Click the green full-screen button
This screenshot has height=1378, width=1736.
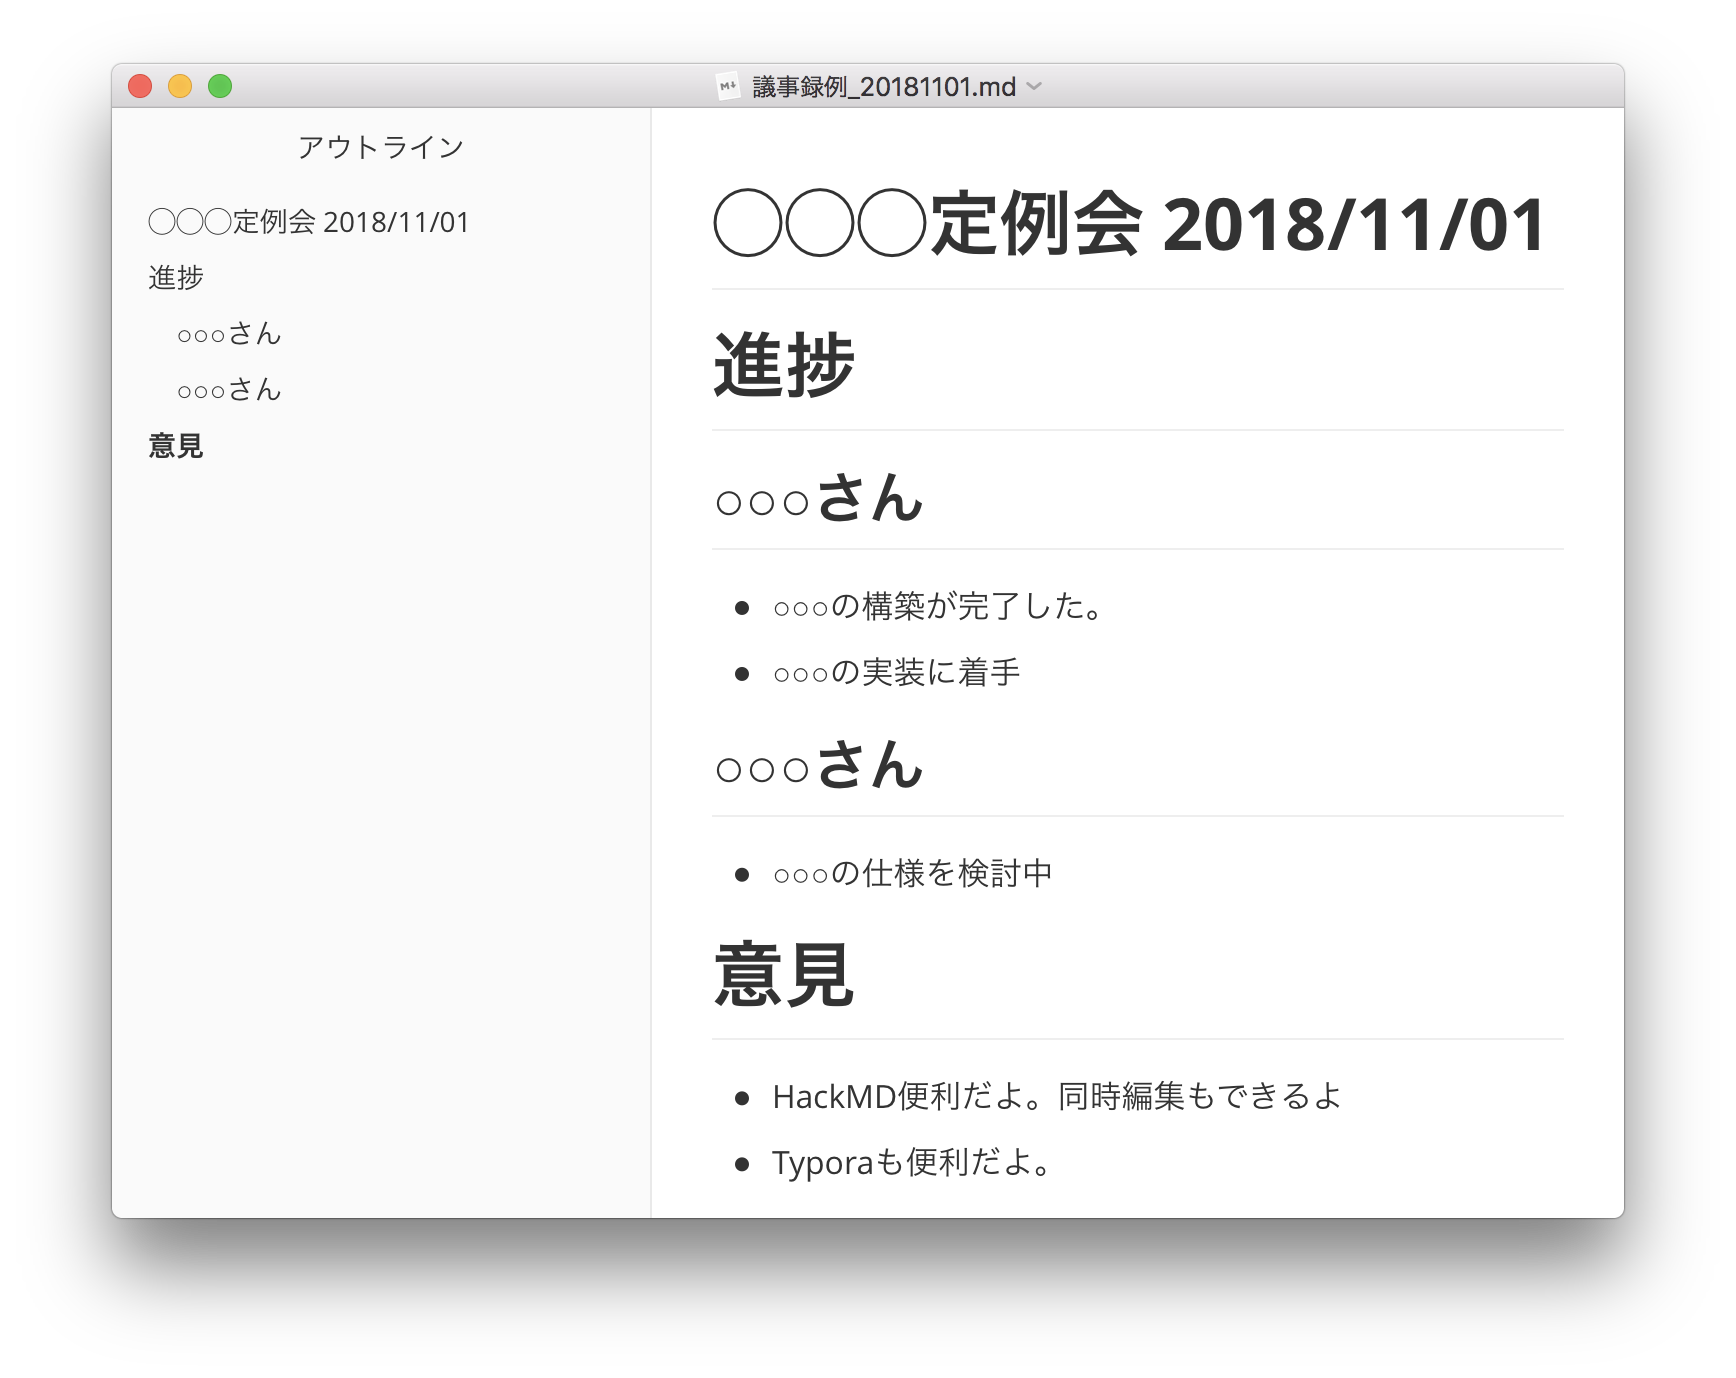(x=221, y=86)
